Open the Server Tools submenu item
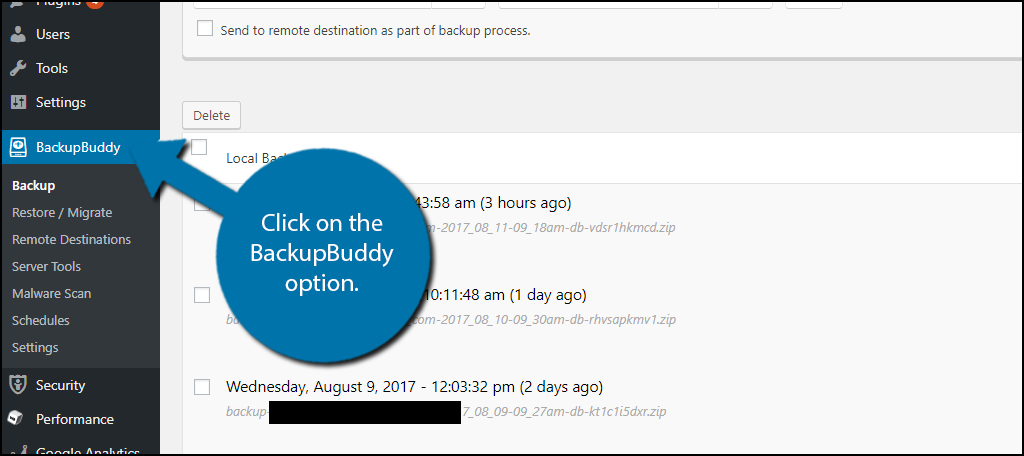 [x=46, y=267]
